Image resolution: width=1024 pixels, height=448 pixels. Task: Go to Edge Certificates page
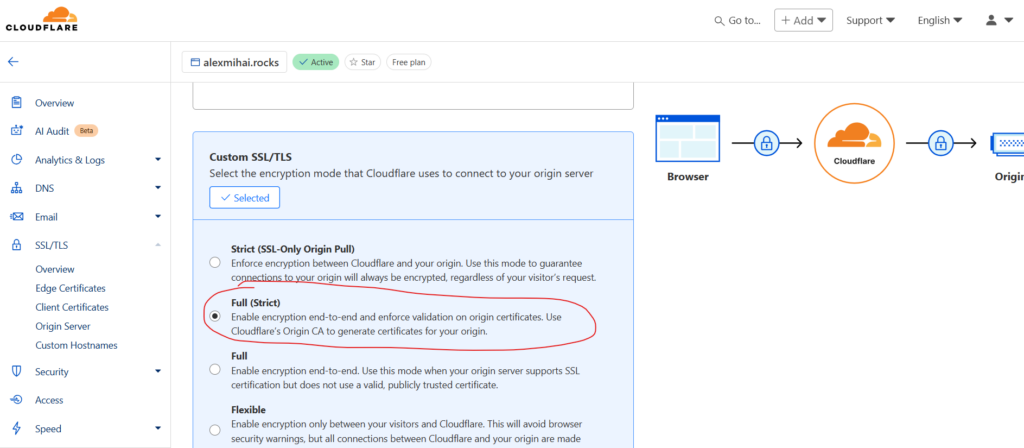click(x=71, y=288)
